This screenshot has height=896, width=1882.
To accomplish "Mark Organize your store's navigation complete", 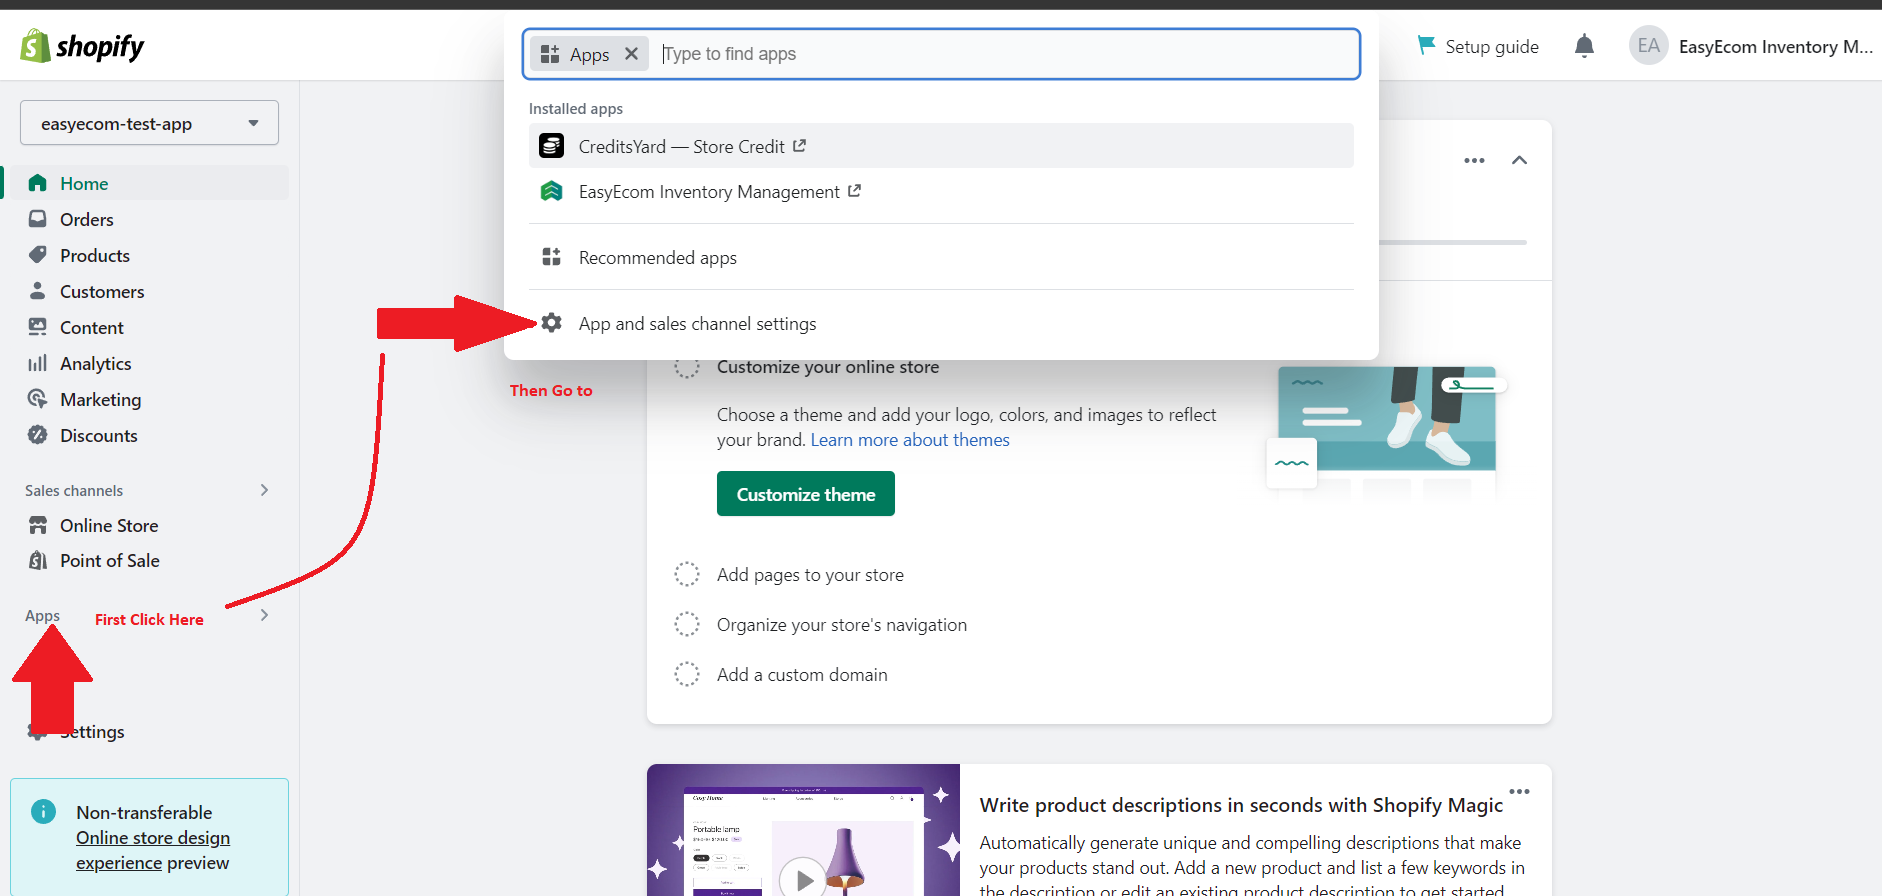I will click(687, 624).
